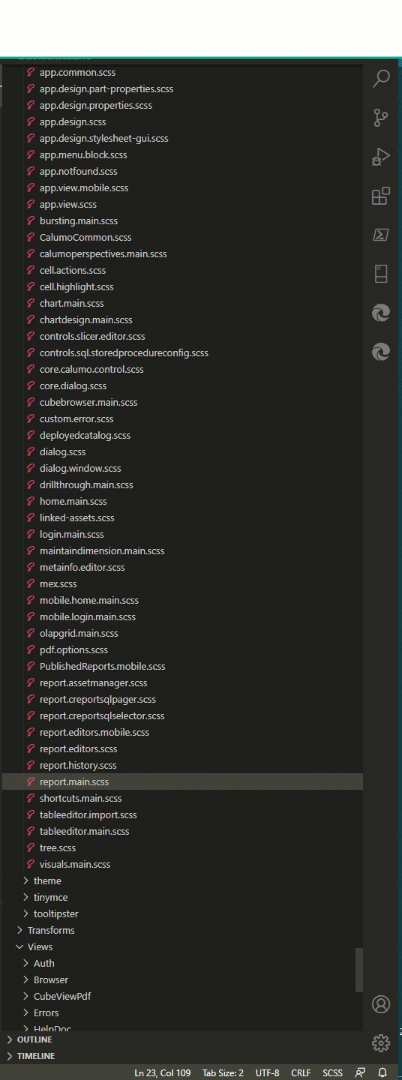Change the CRLF end-of-line sequence
The image size is (402, 1080).
coord(301,1072)
